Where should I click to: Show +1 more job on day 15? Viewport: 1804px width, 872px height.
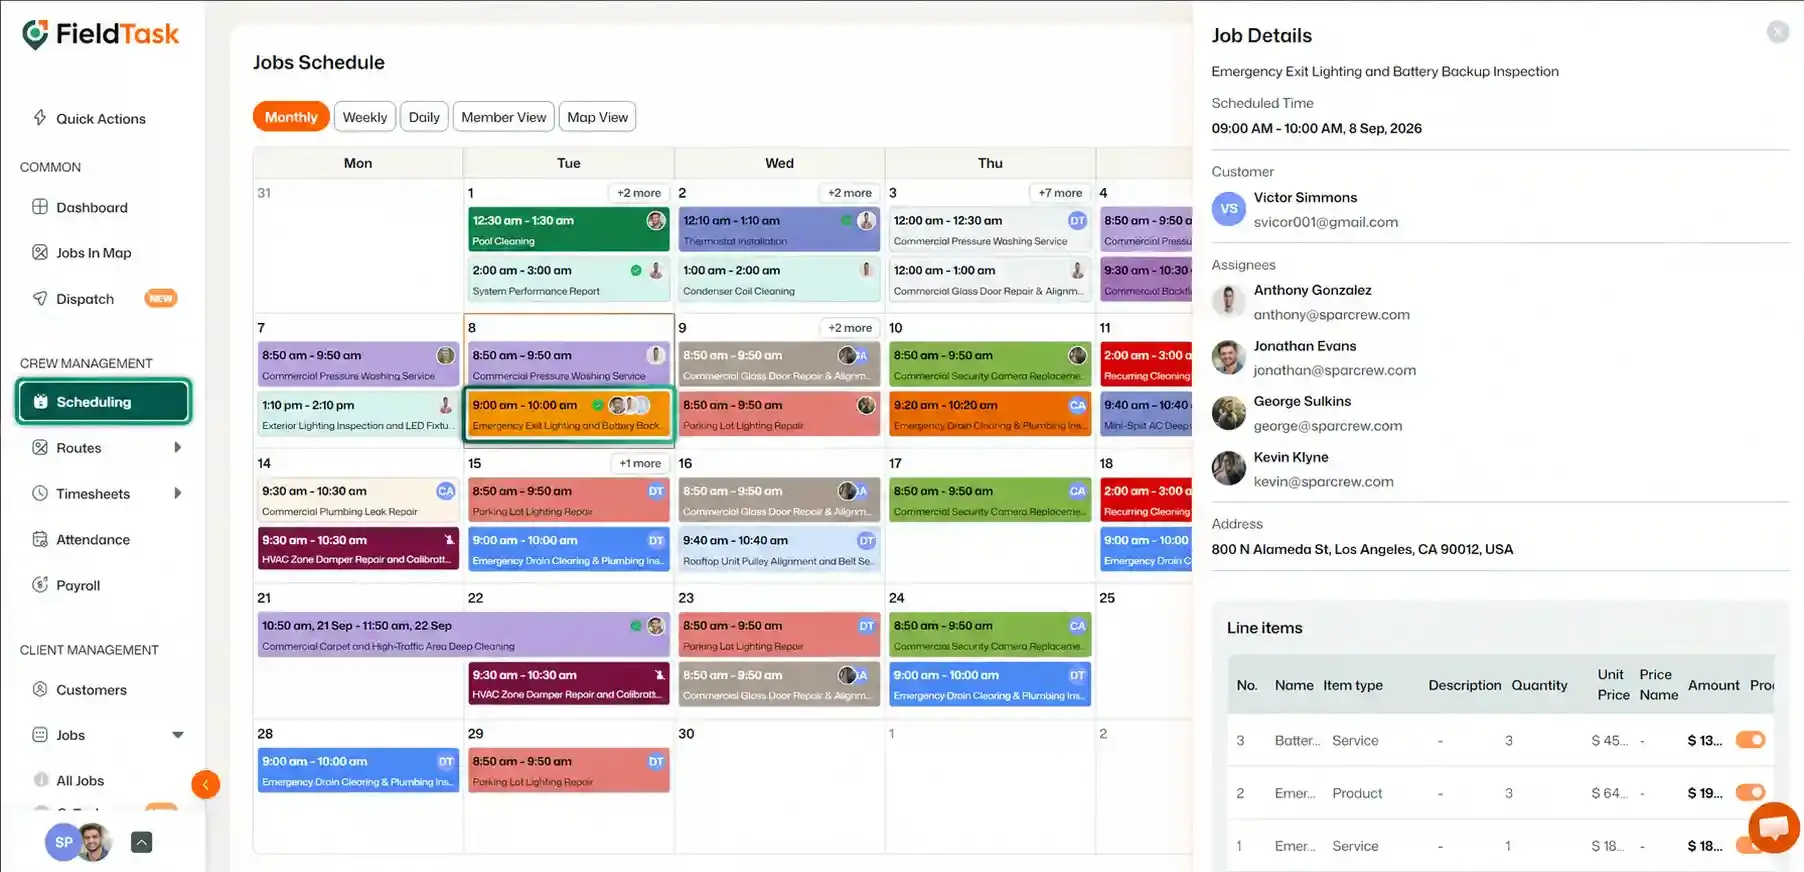pyautogui.click(x=640, y=463)
